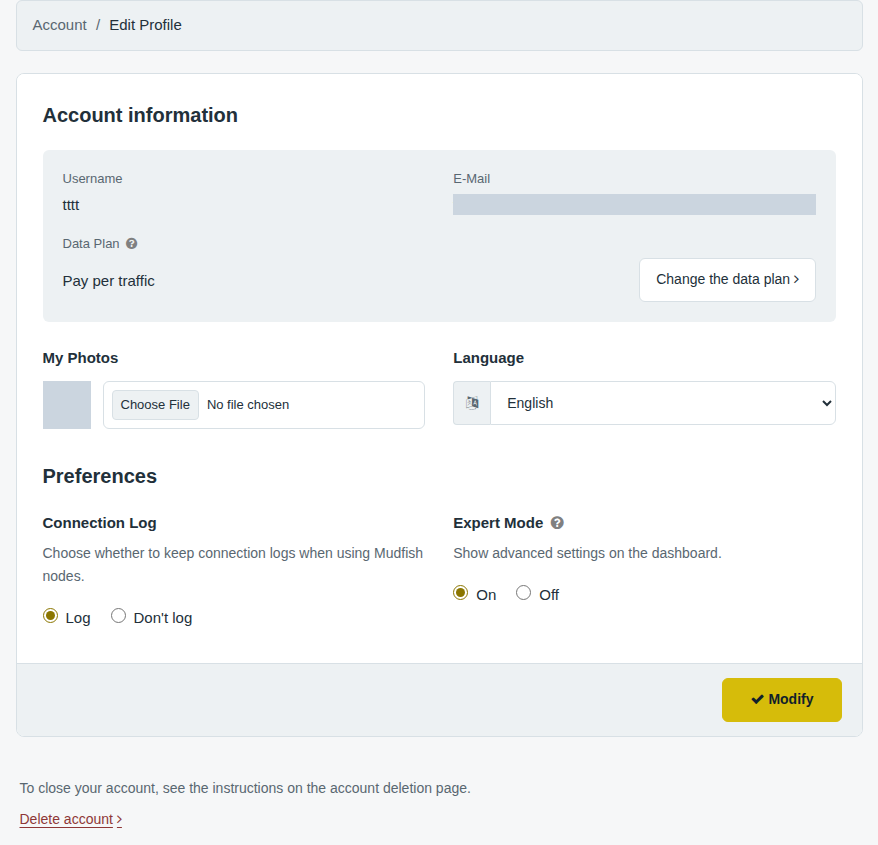Click the redacted E-Mail value field
Screen dimensions: 878x845
pos(634,204)
